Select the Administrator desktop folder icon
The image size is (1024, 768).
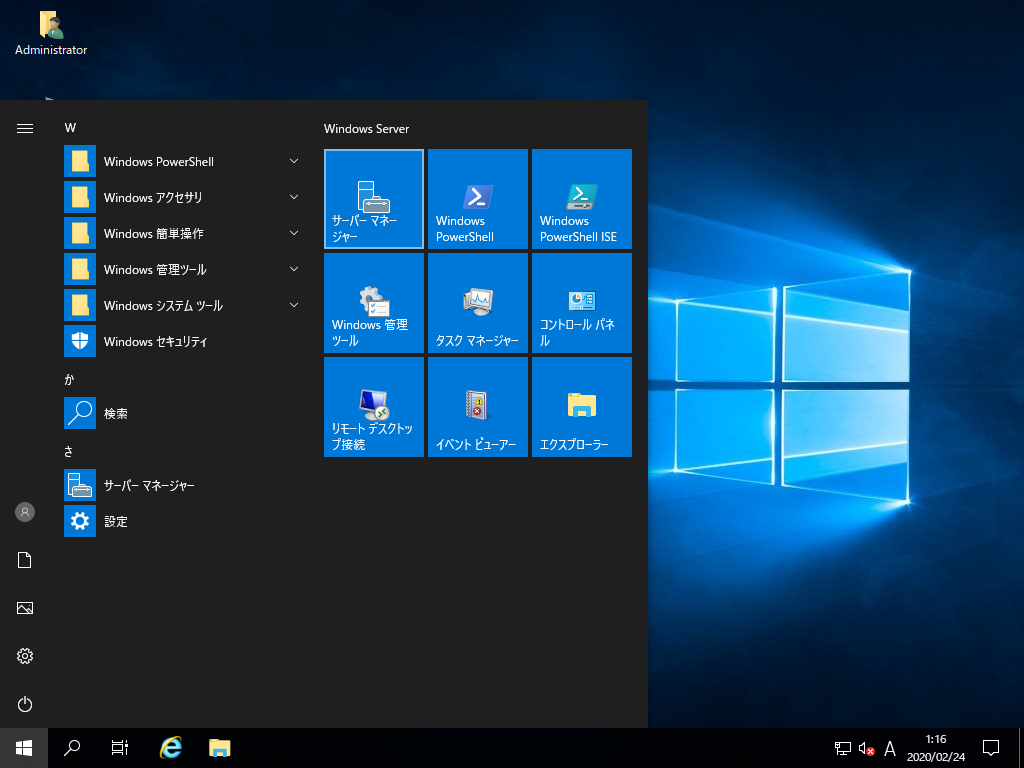coord(51,33)
